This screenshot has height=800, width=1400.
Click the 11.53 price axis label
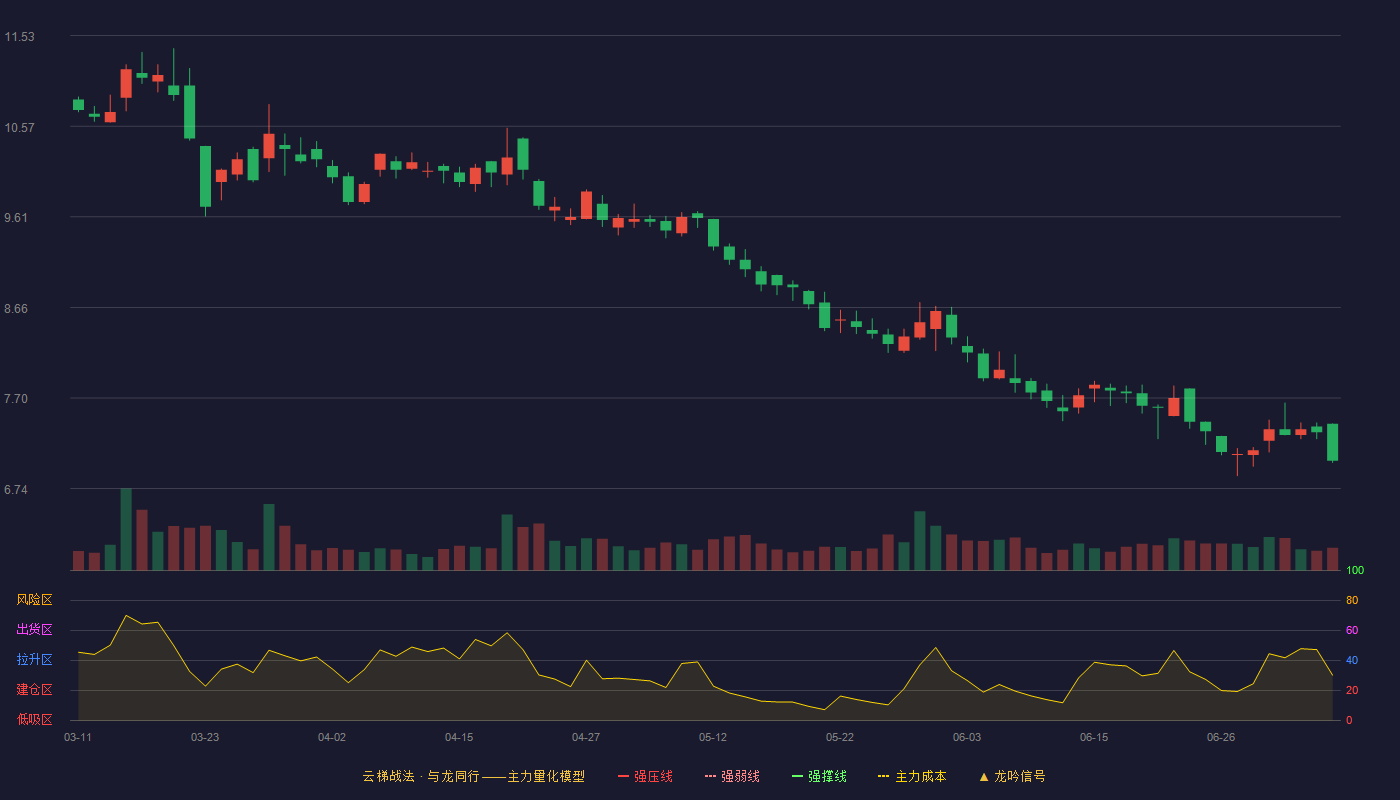coord(19,37)
